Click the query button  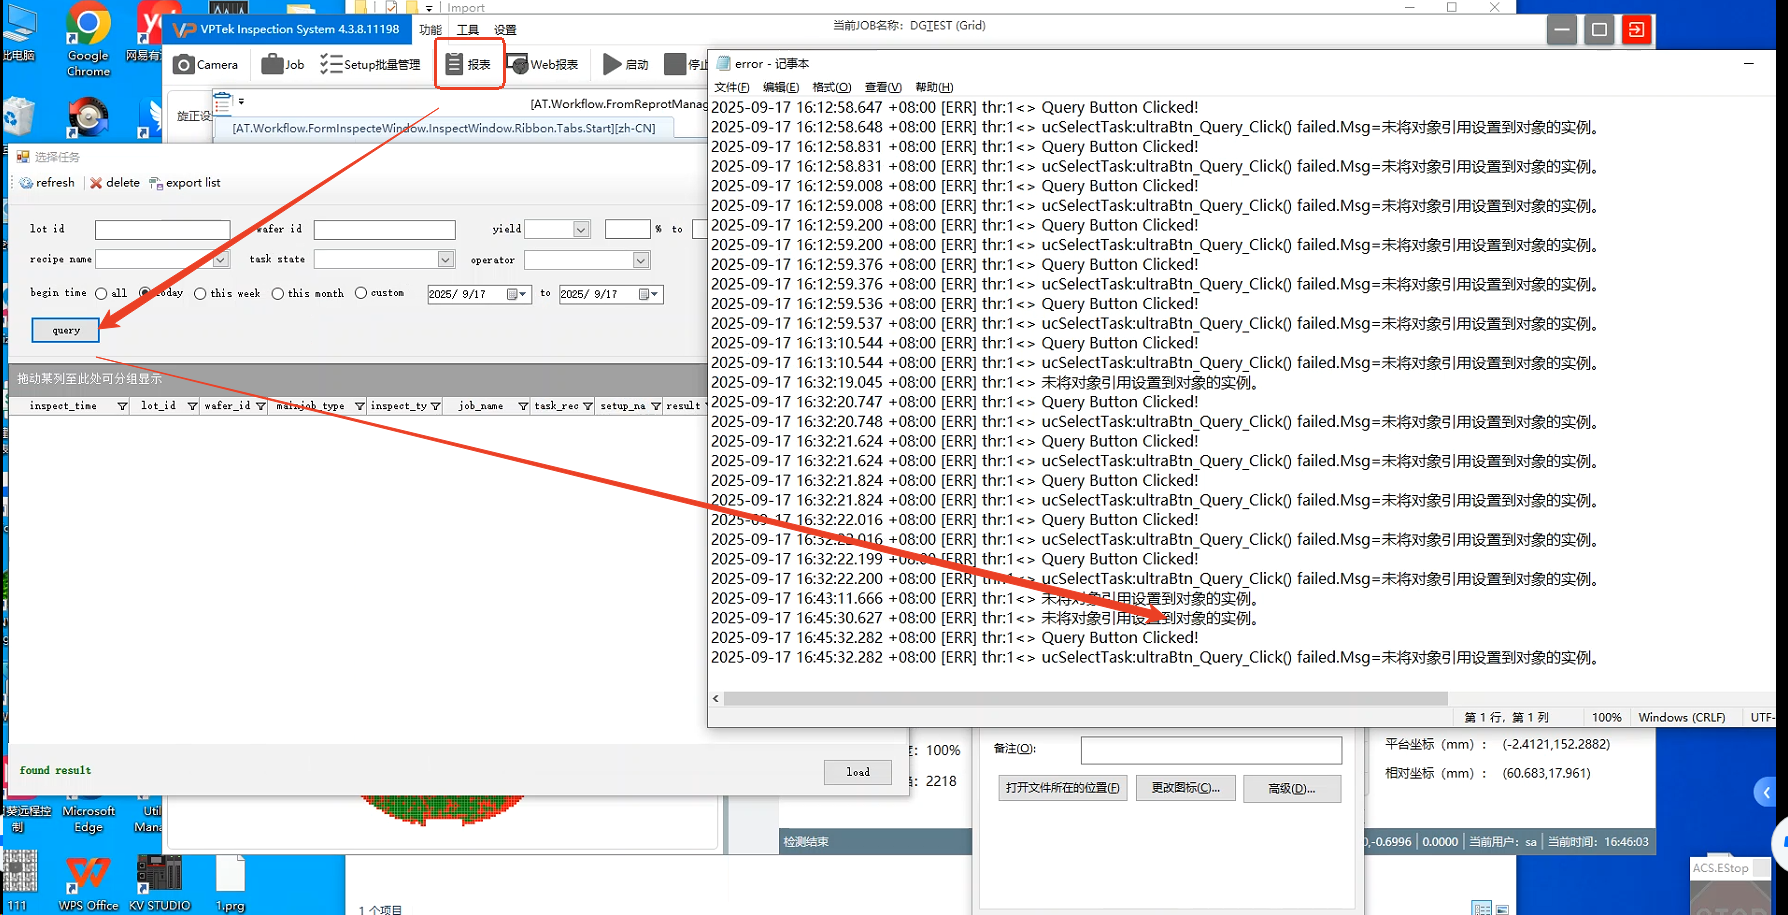pos(66,330)
